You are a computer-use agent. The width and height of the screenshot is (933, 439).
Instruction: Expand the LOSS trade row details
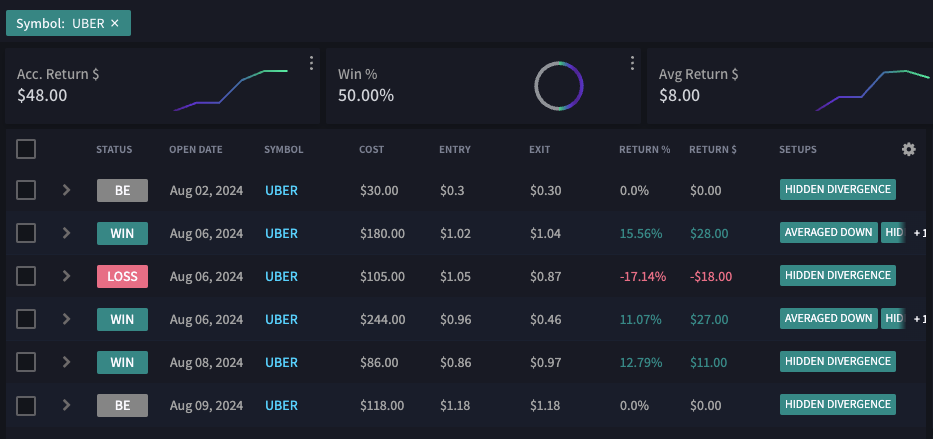coord(66,276)
